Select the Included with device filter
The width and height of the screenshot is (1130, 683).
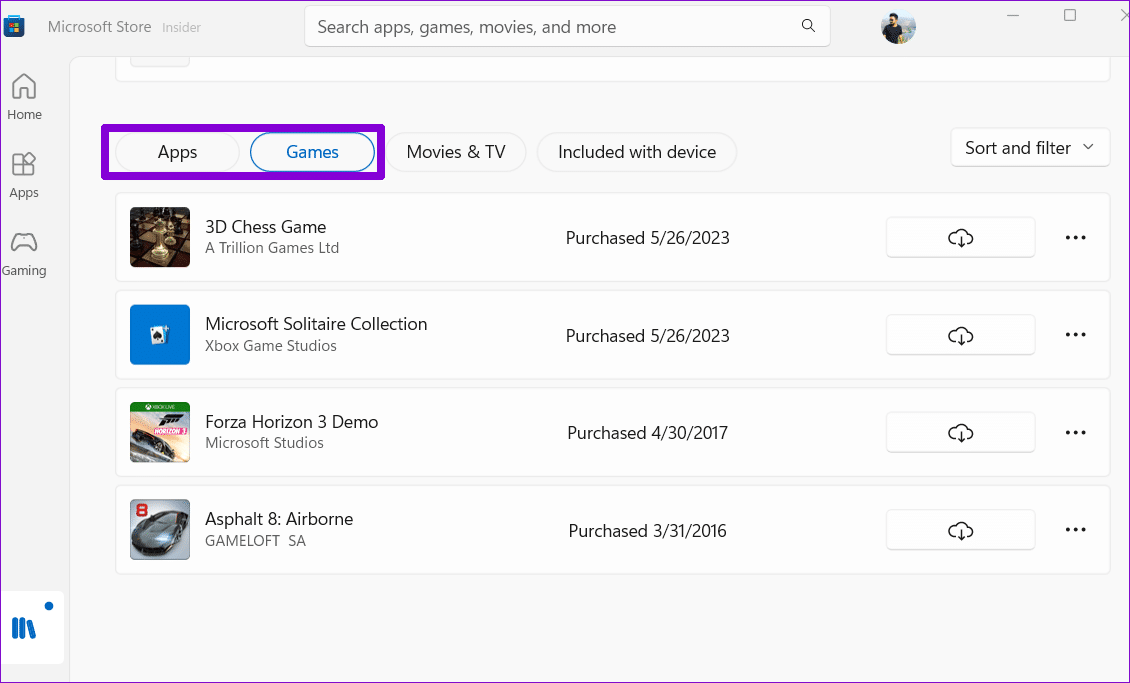(x=637, y=152)
